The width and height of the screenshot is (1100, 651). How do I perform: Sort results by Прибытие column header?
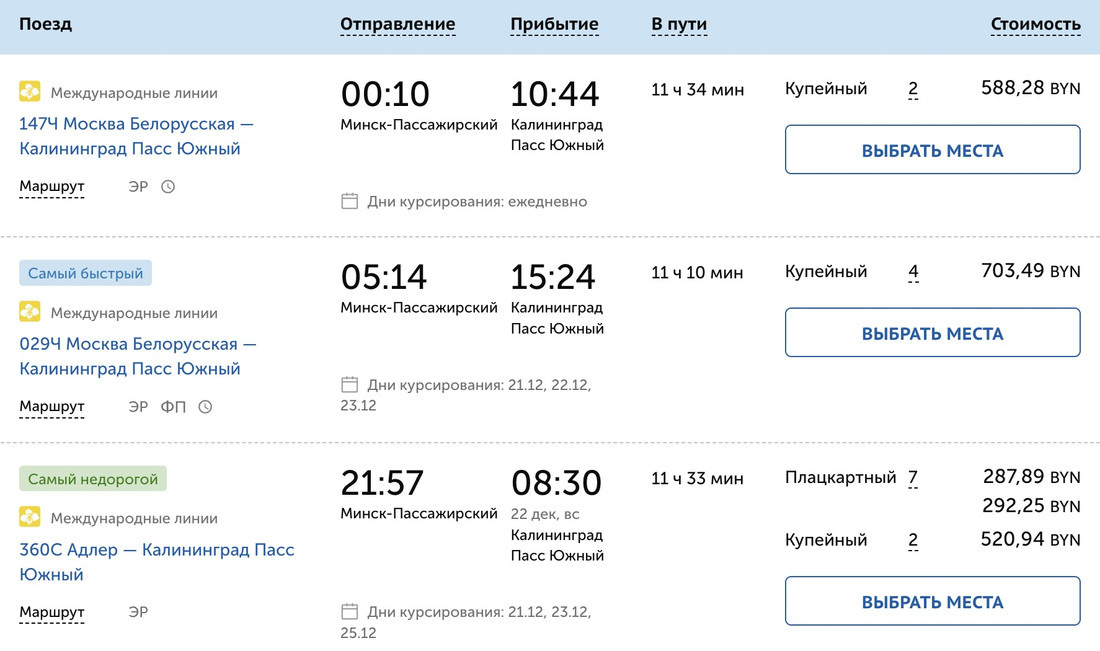(x=554, y=24)
